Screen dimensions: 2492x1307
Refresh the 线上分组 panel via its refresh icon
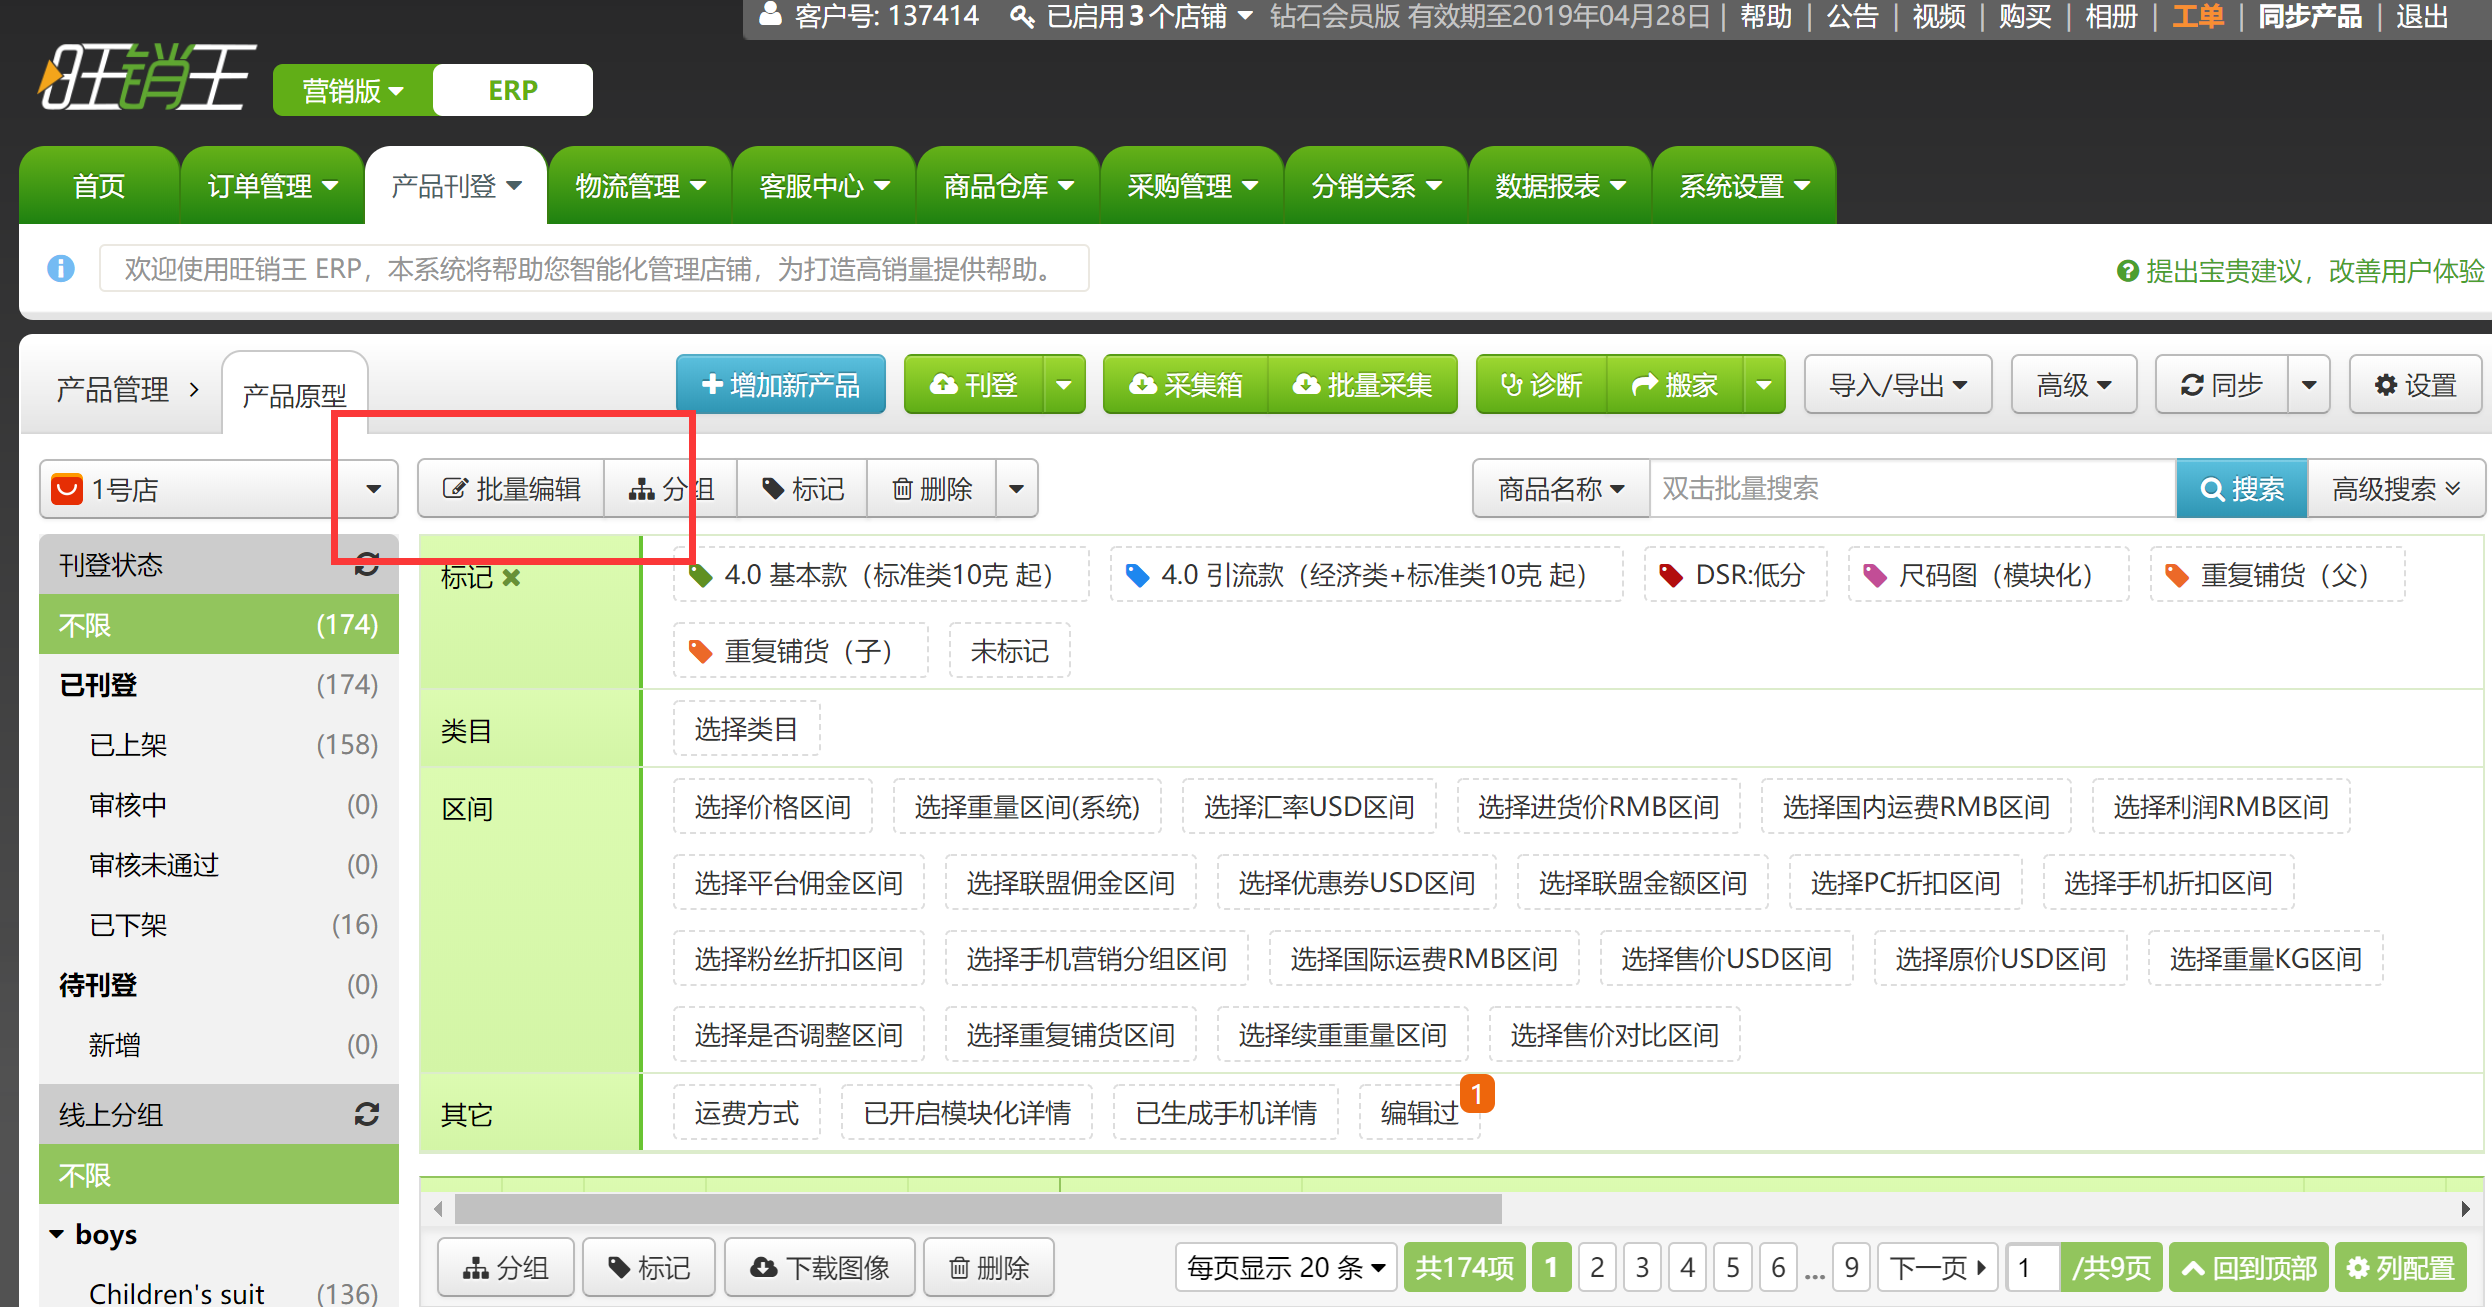click(x=367, y=1114)
